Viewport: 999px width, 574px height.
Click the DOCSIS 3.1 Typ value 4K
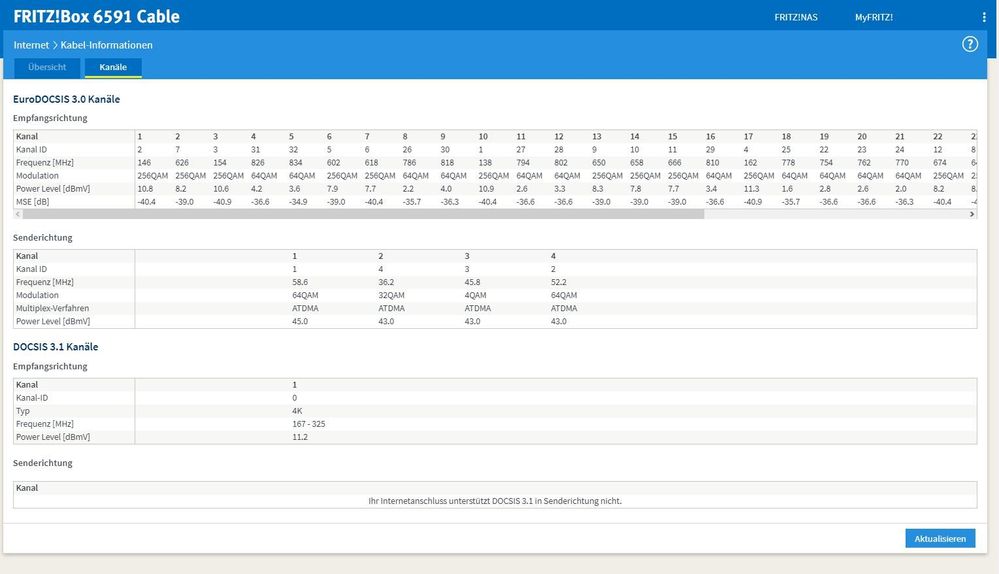[x=297, y=411]
